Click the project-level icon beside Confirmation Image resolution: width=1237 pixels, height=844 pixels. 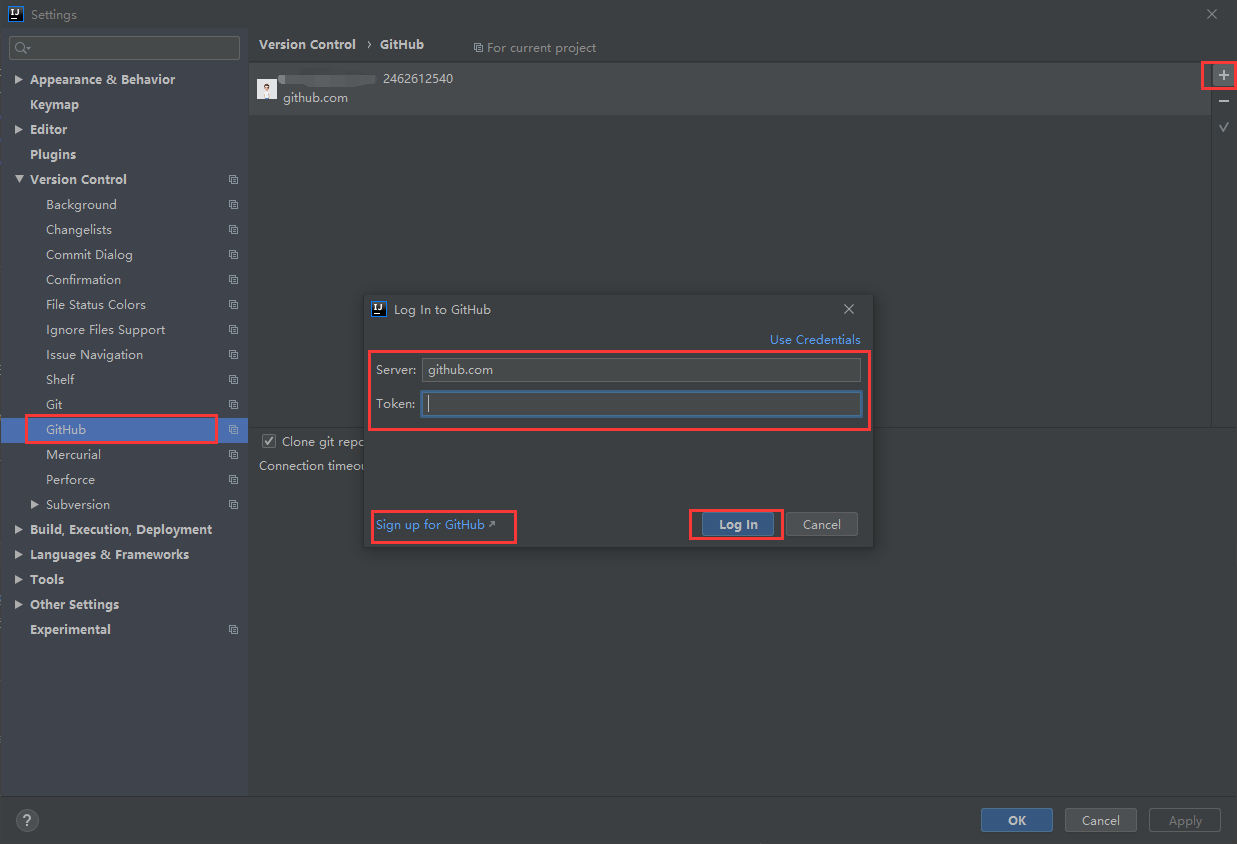point(233,280)
